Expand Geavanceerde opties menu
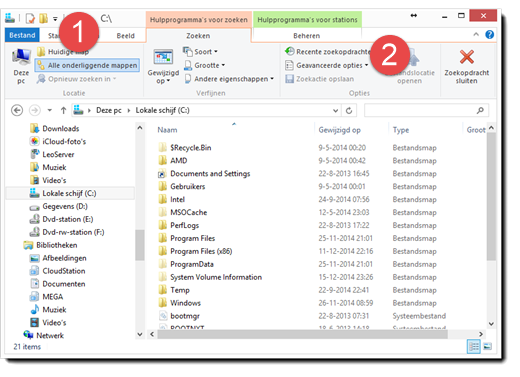The image size is (520, 377). [327, 65]
